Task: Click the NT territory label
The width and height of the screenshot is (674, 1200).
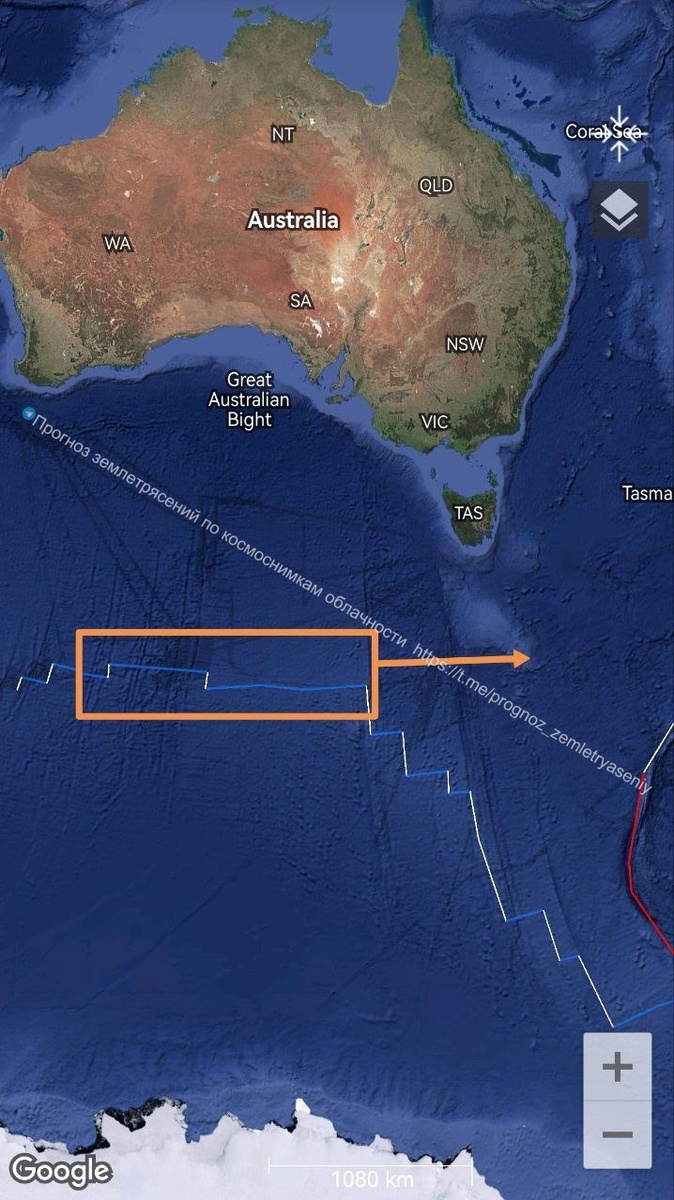Action: (x=283, y=134)
